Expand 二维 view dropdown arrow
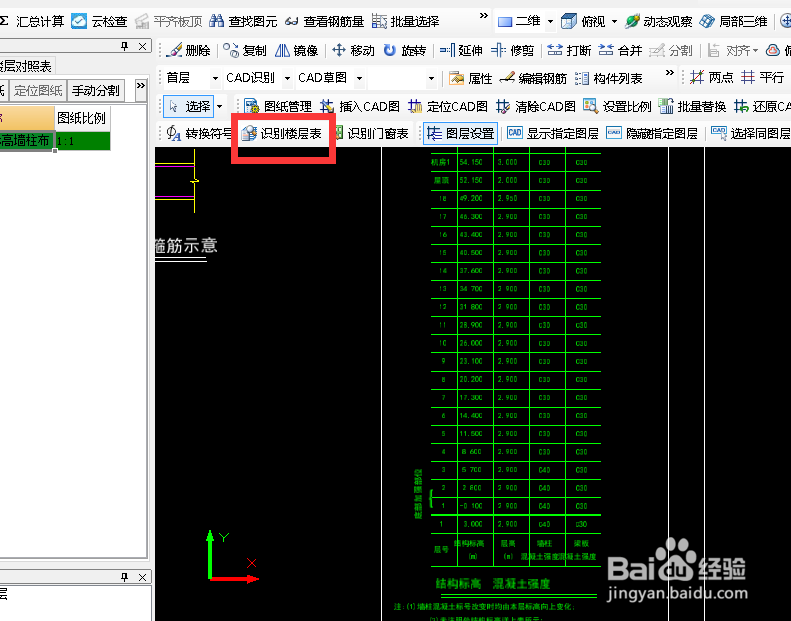 click(550, 22)
